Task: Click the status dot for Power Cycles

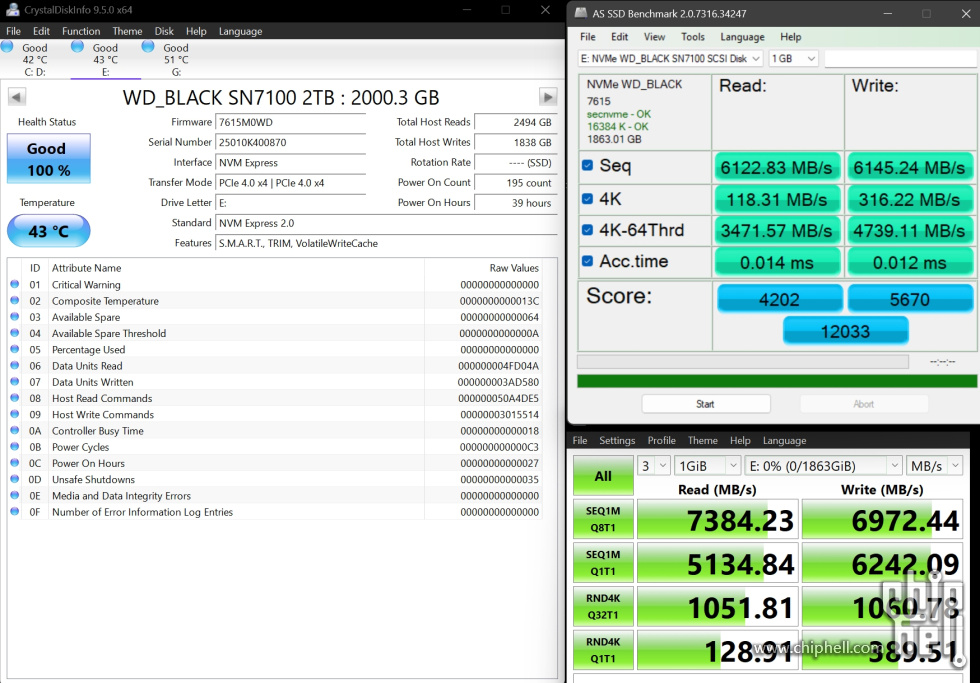Action: [x=14, y=447]
